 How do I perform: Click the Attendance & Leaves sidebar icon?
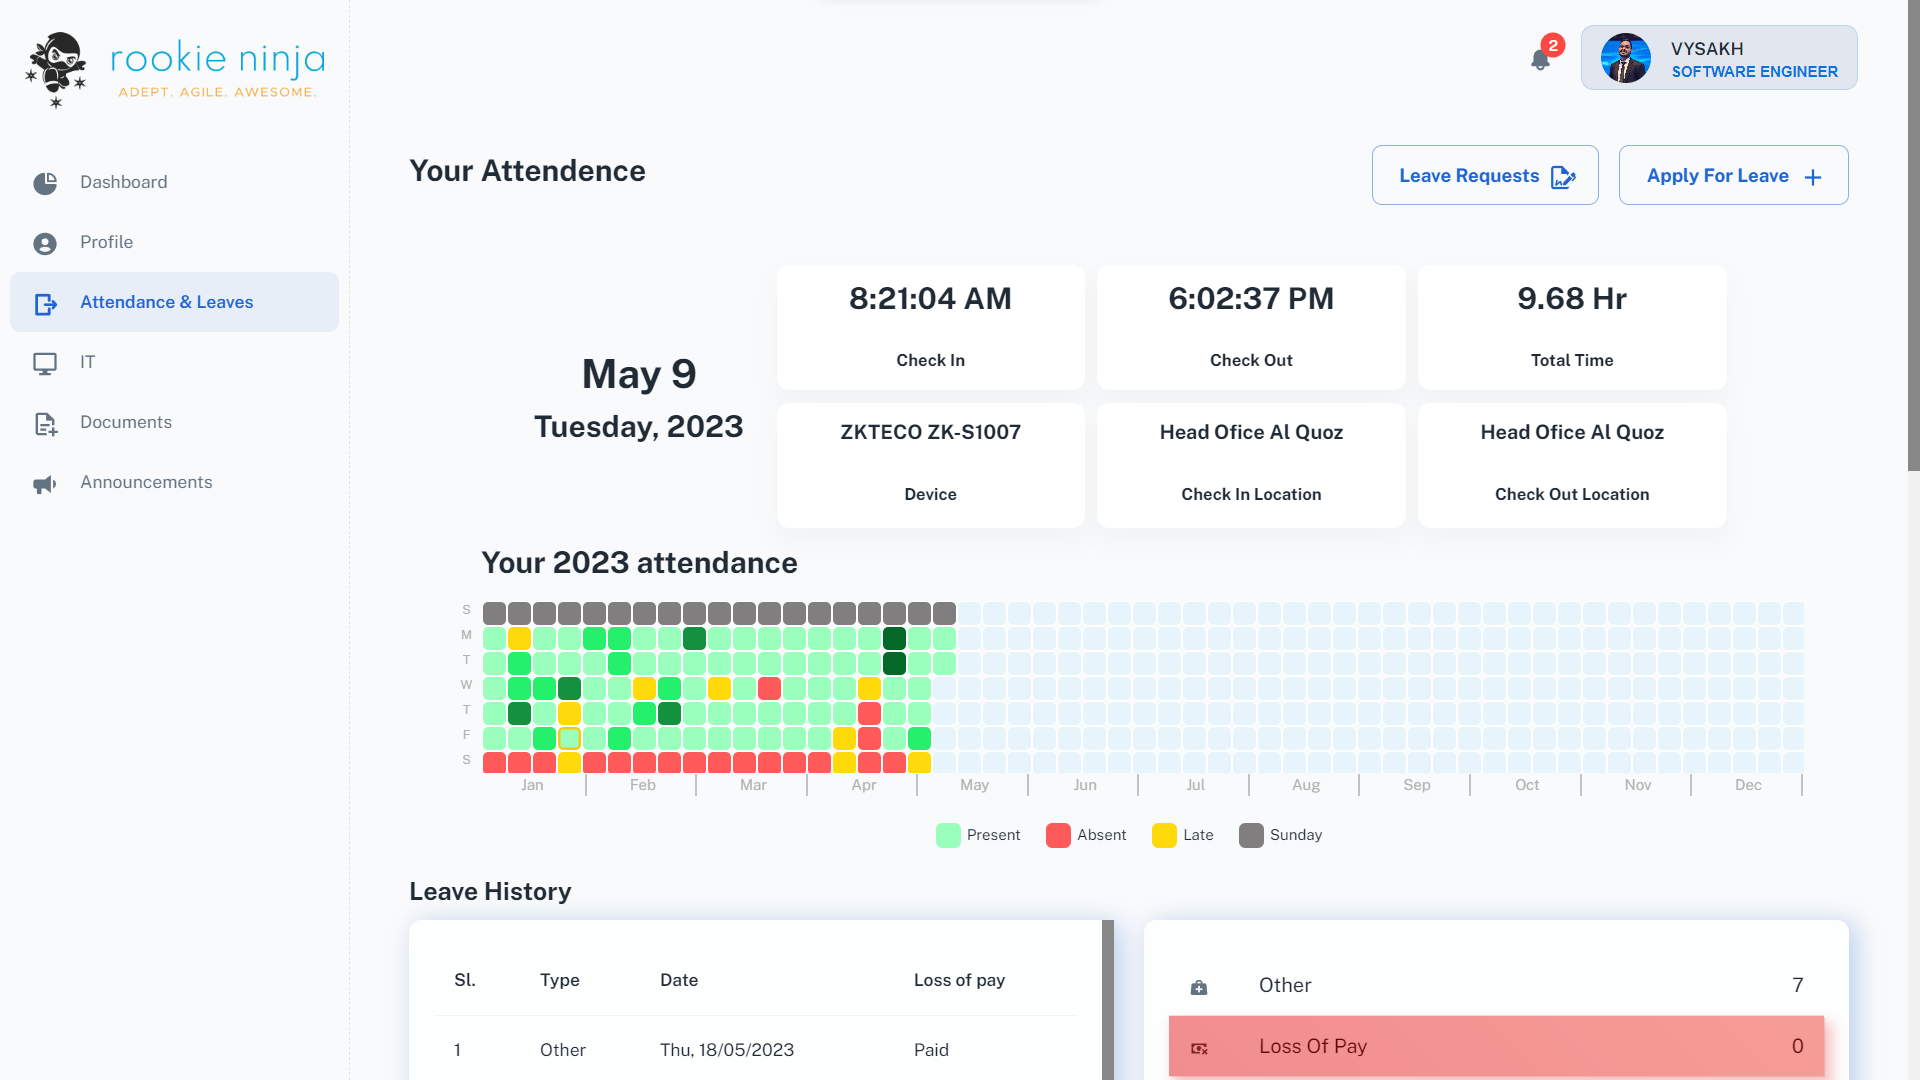click(45, 302)
